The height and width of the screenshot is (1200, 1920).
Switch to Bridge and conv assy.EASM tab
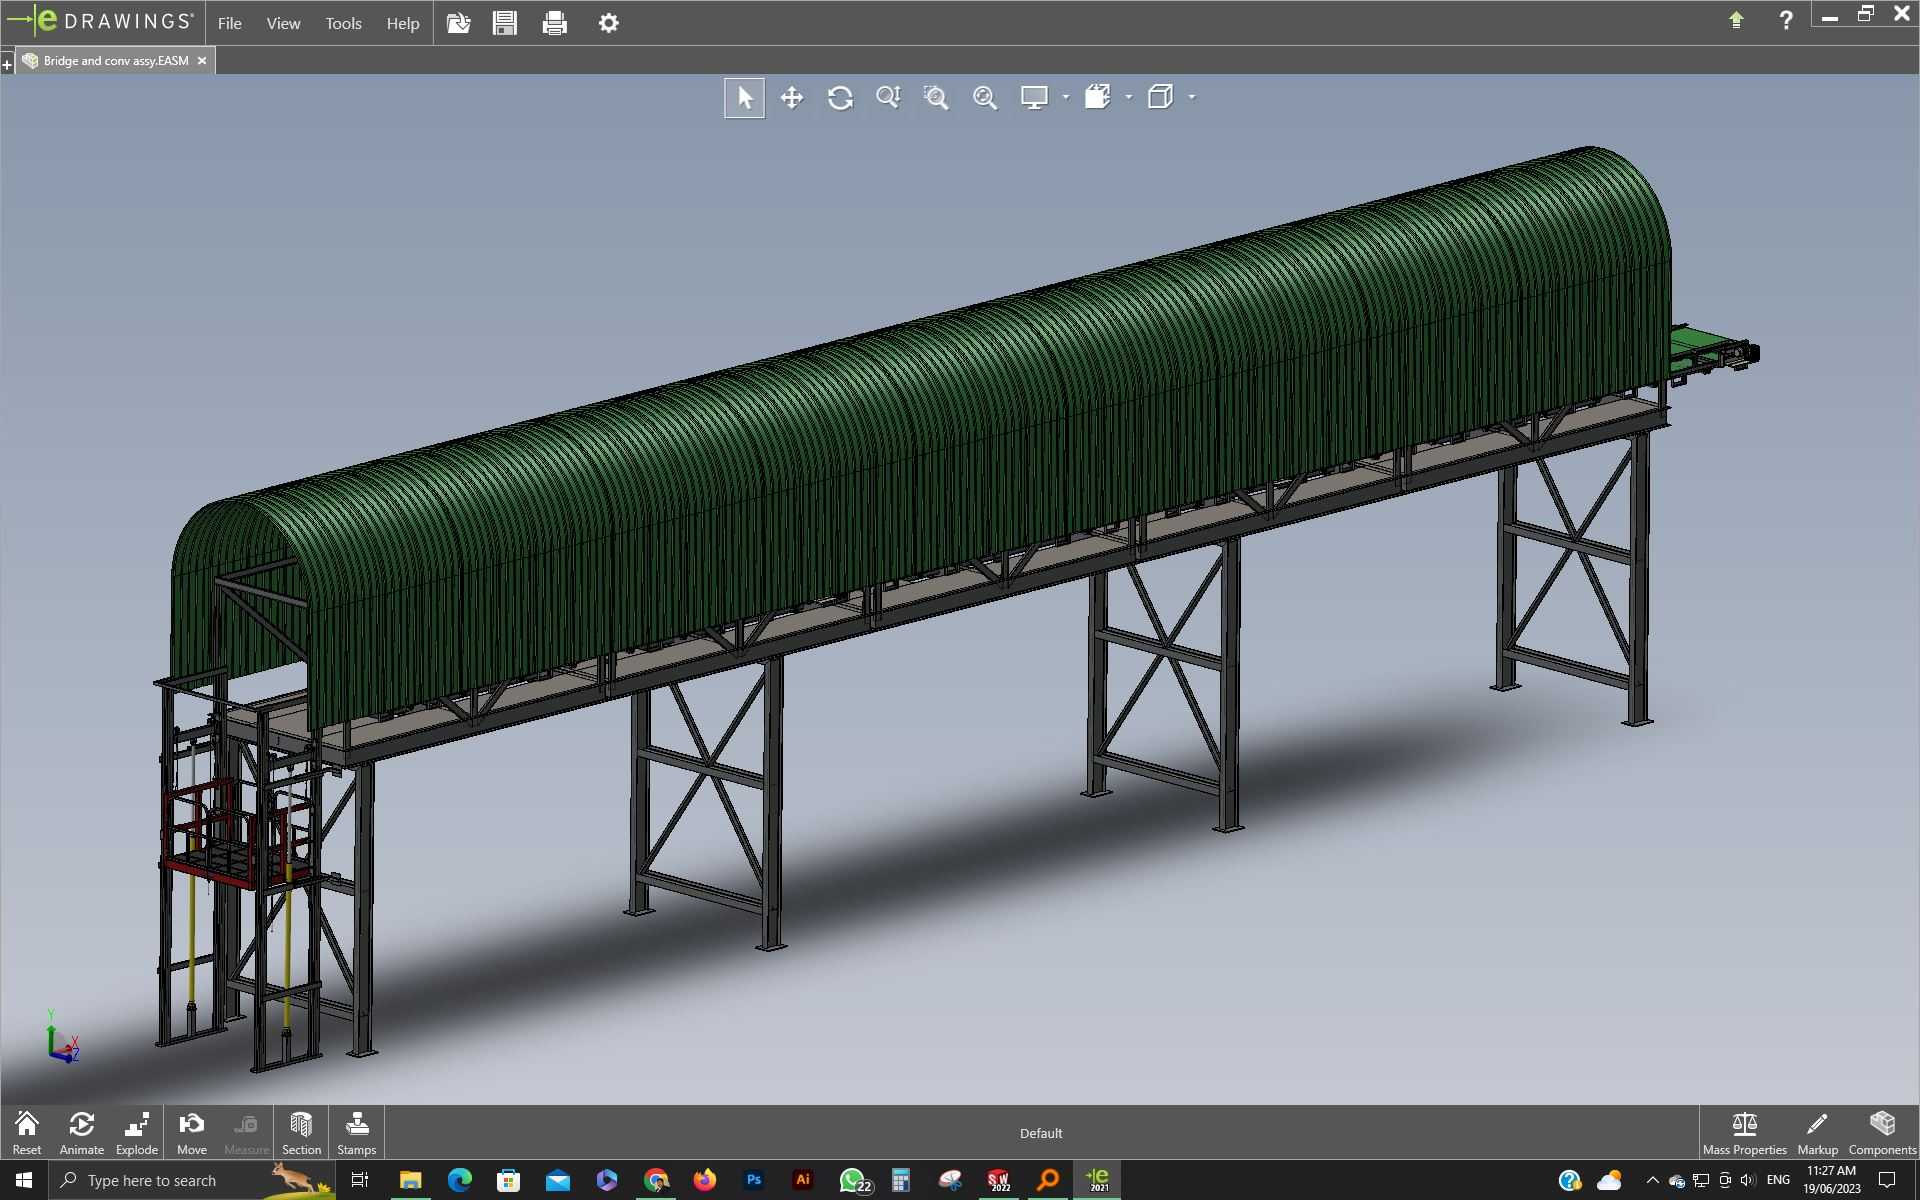coord(116,60)
